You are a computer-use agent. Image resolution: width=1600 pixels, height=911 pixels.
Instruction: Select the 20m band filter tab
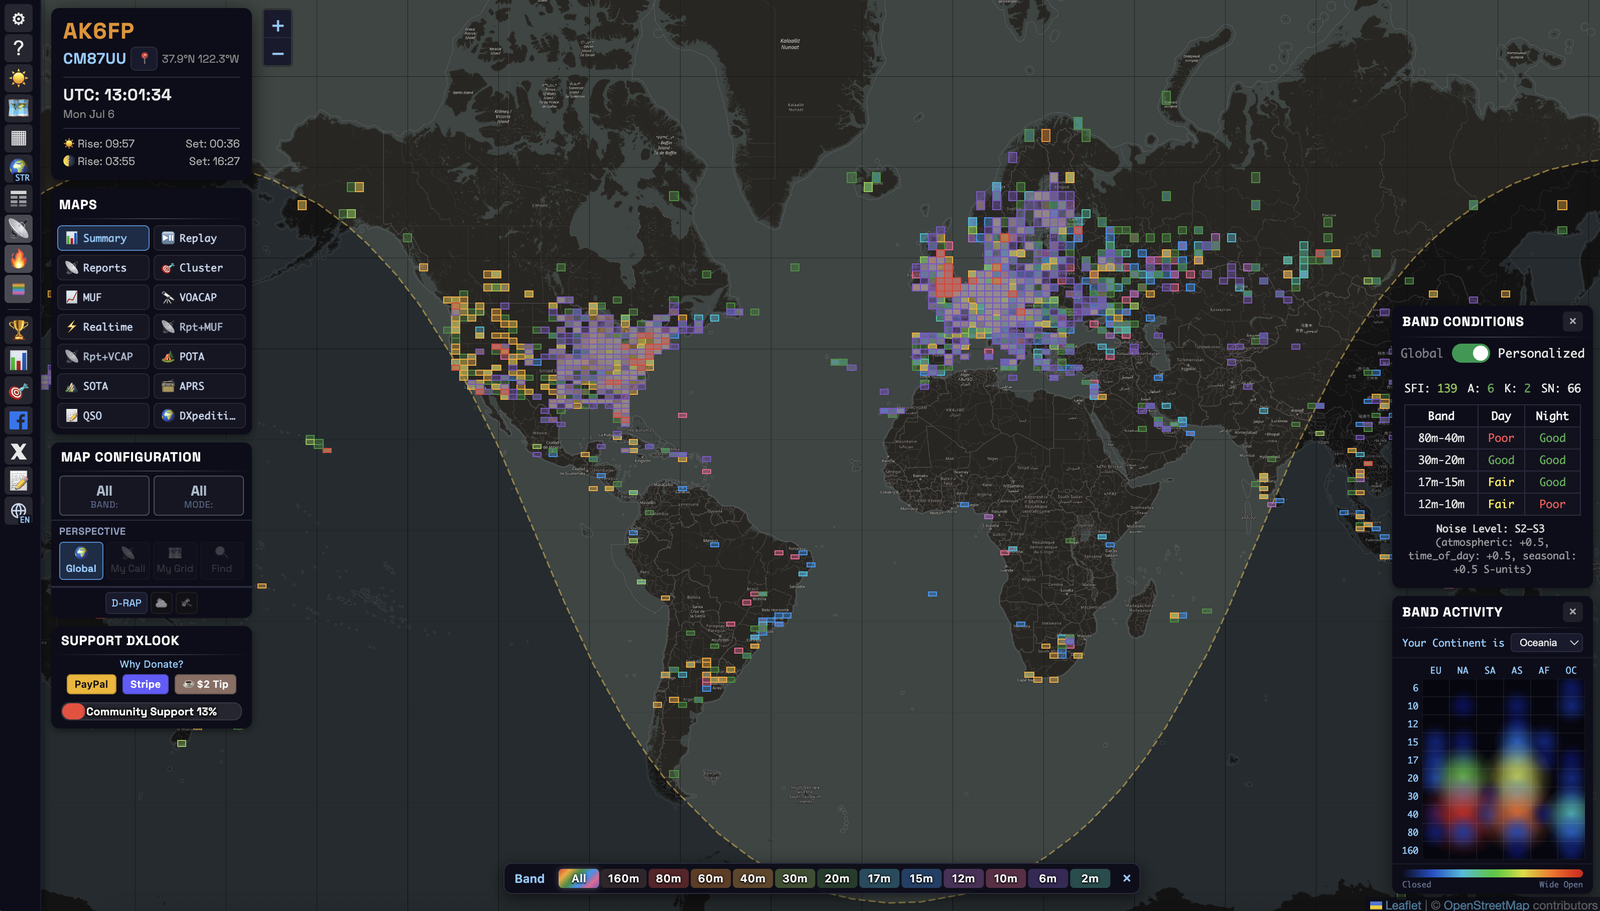tap(837, 879)
